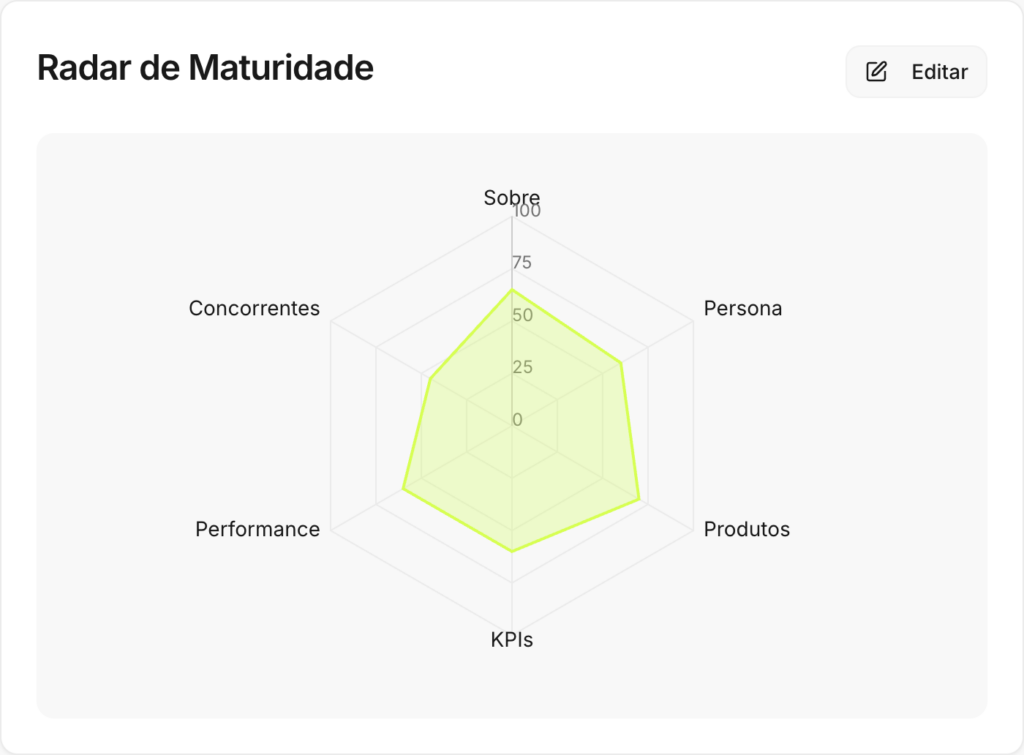
Task: Click the pencil icon in the Editar button
Action: click(877, 72)
